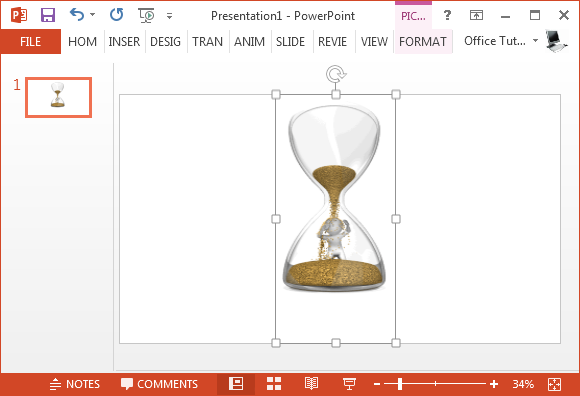
Task: Switch to Reading View icon
Action: click(x=311, y=384)
